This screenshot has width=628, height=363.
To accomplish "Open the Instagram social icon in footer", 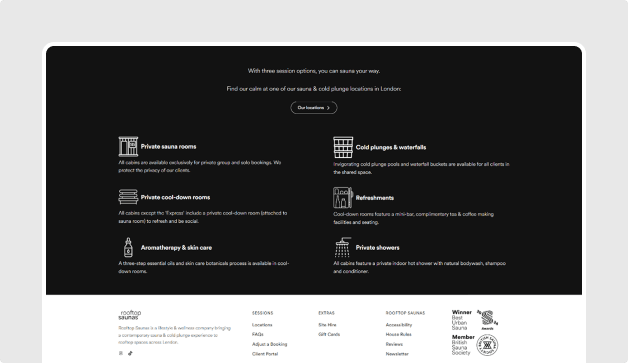I will (121, 353).
